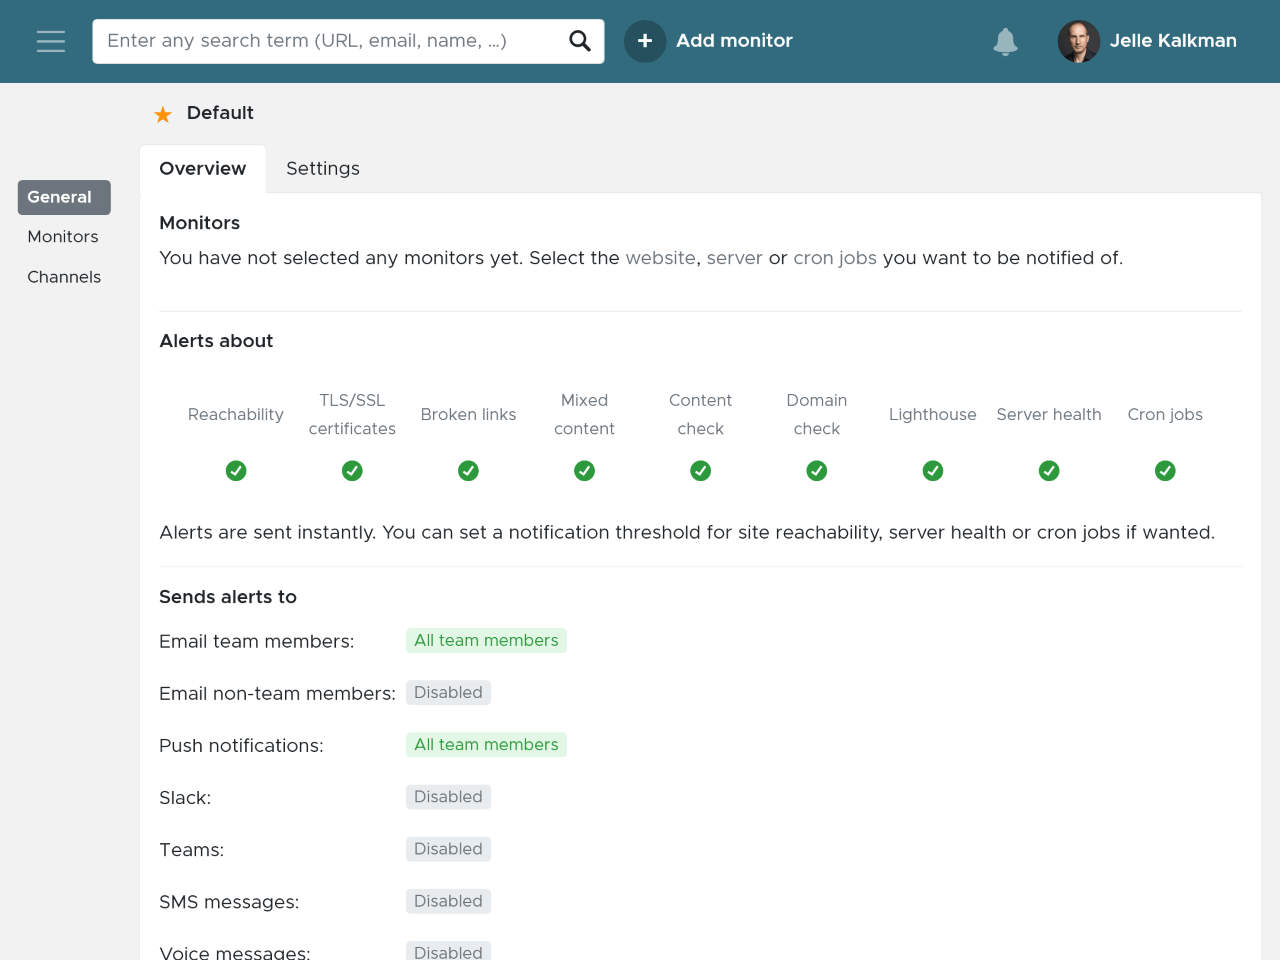1280x960 pixels.
Task: Open Monitors in the sidebar
Action: 63,237
